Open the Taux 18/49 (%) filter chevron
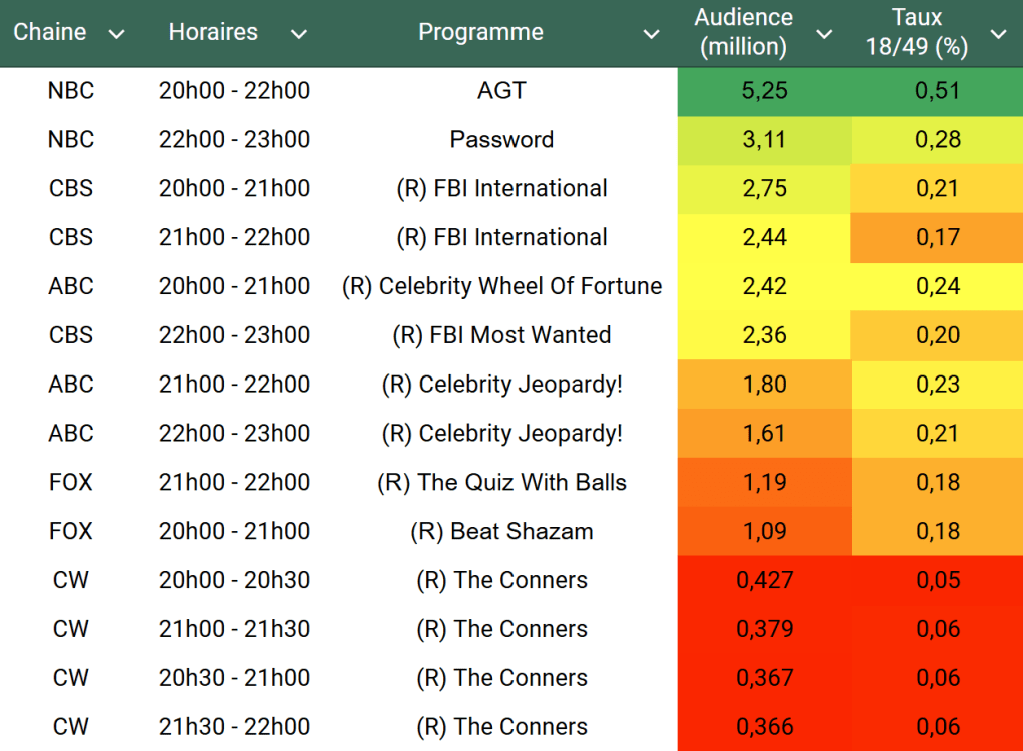 998,34
